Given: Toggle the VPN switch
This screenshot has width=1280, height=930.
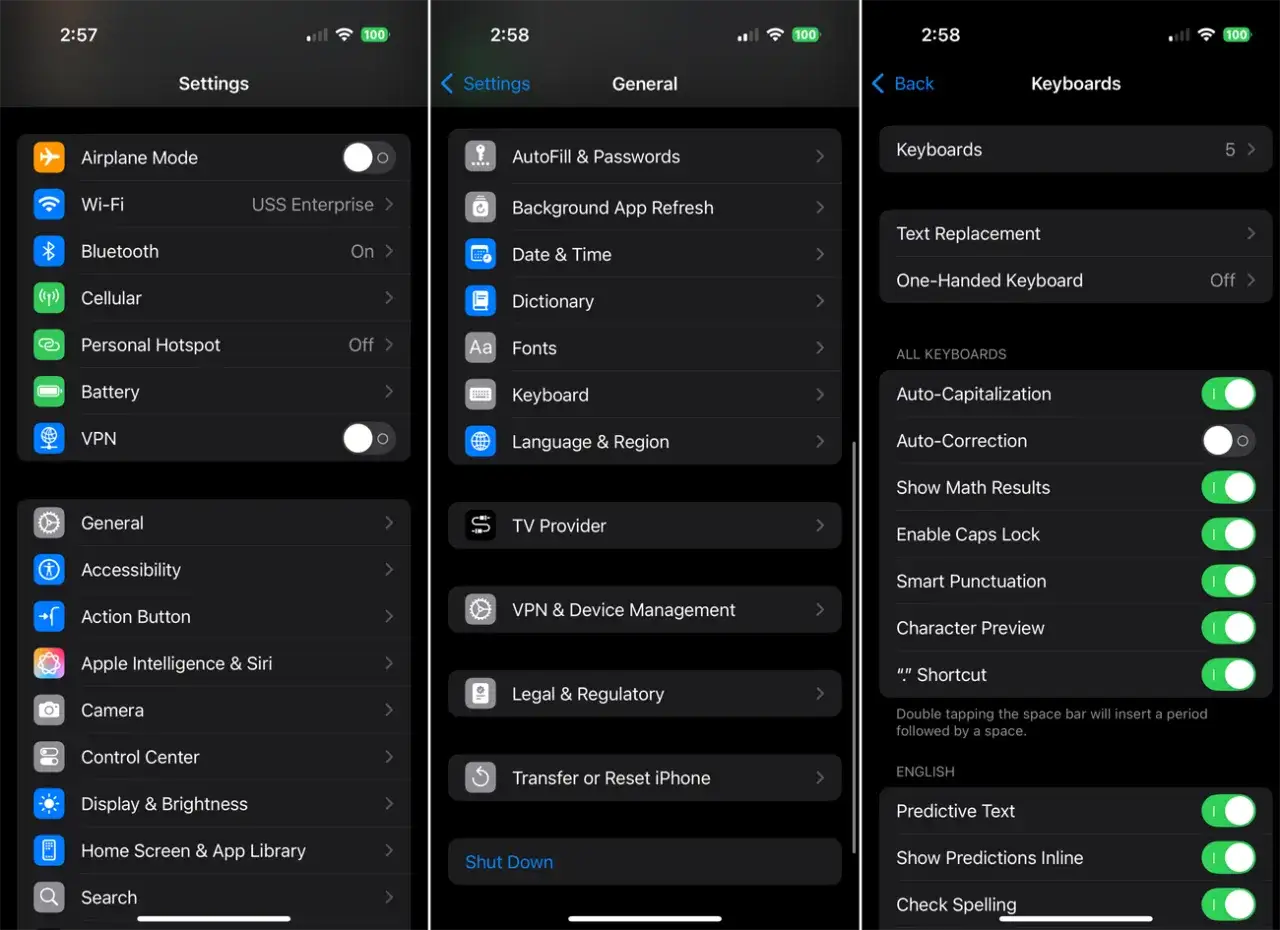Looking at the screenshot, I should [368, 438].
